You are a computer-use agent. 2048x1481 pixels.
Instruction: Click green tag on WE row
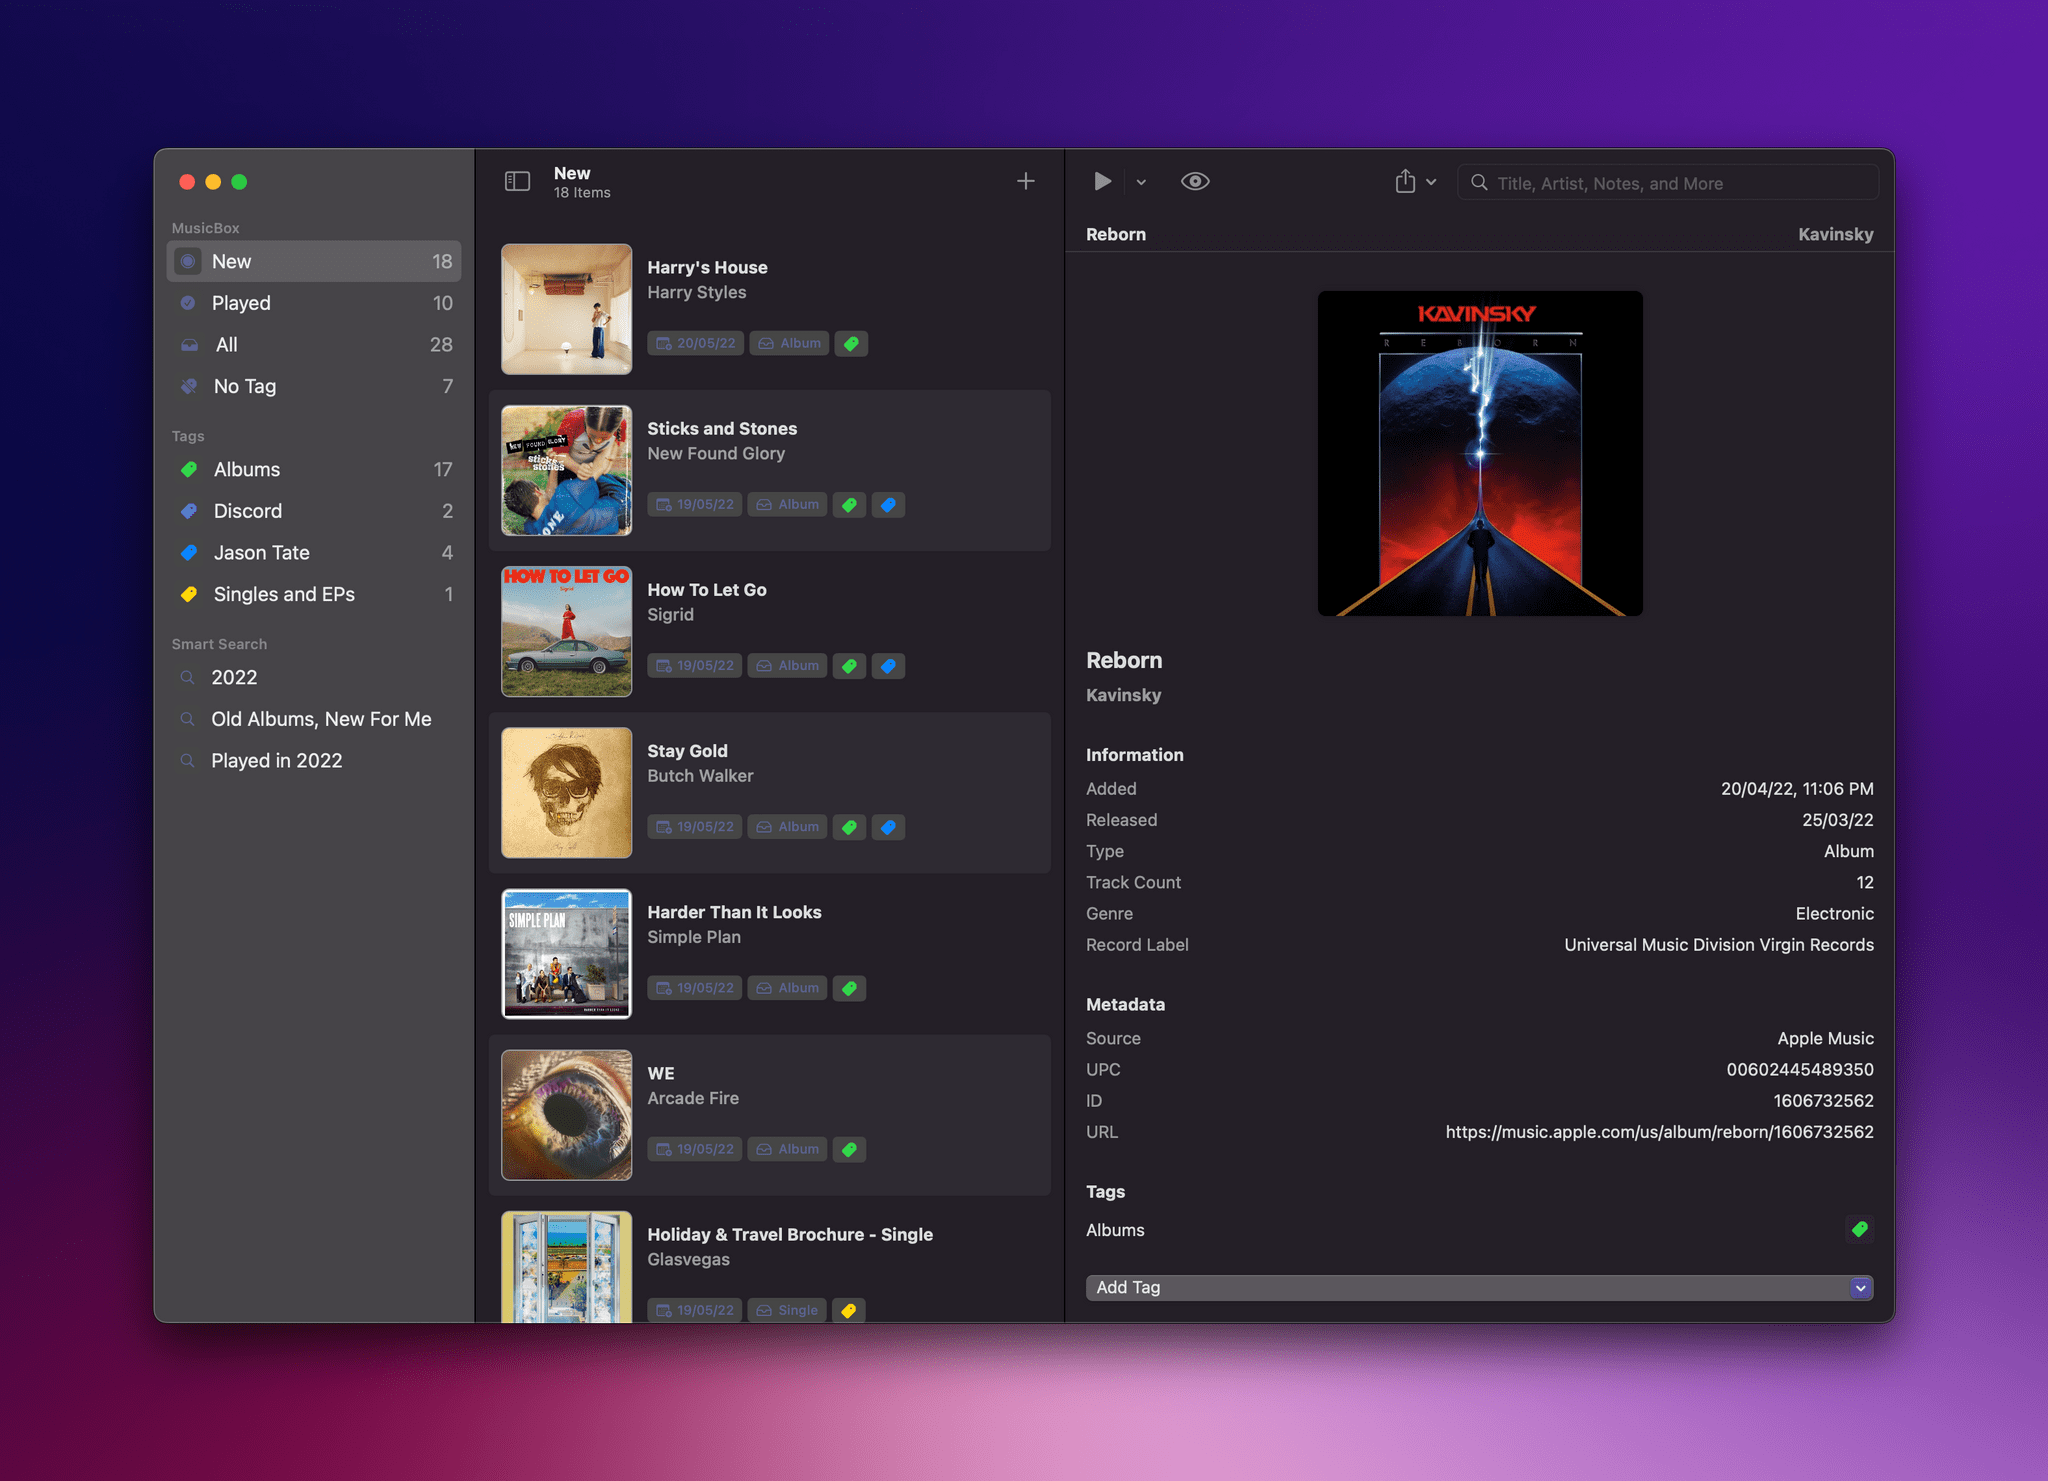pyautogui.click(x=849, y=1149)
